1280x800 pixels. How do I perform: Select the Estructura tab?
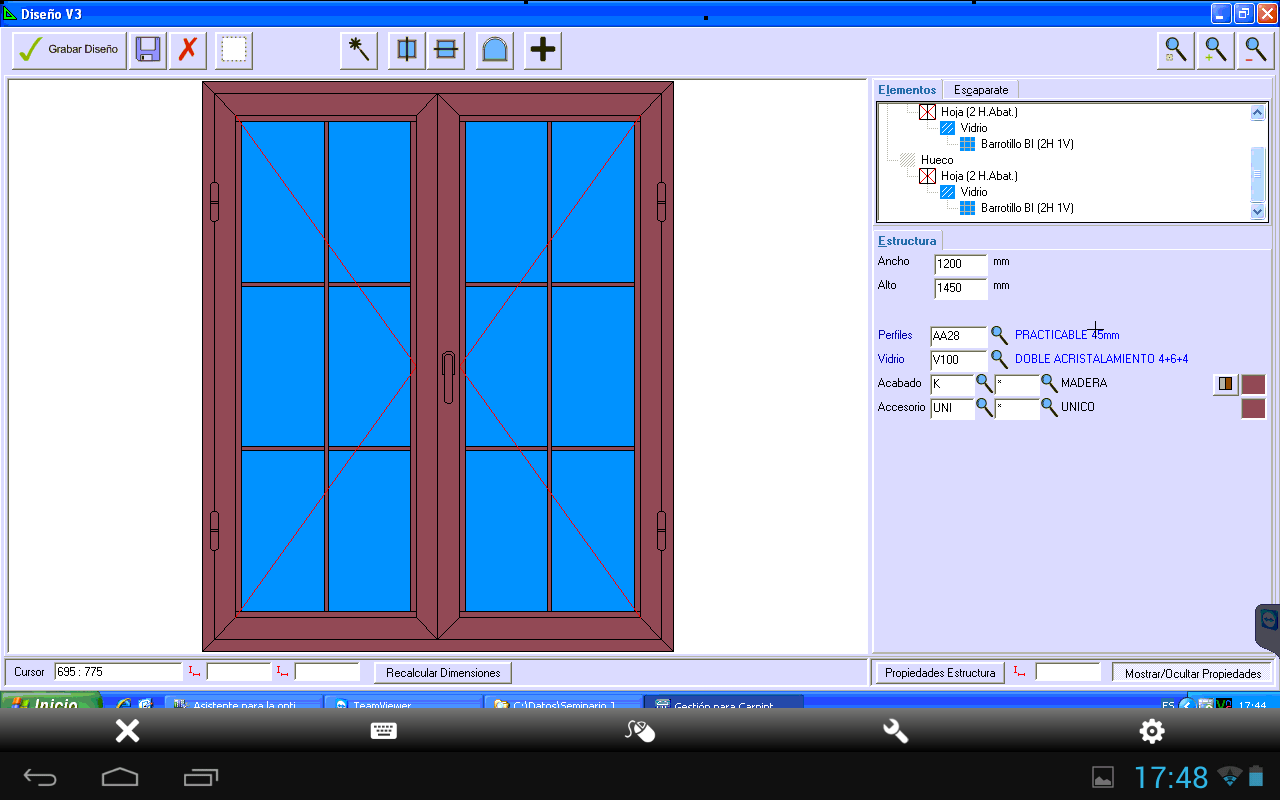(907, 241)
